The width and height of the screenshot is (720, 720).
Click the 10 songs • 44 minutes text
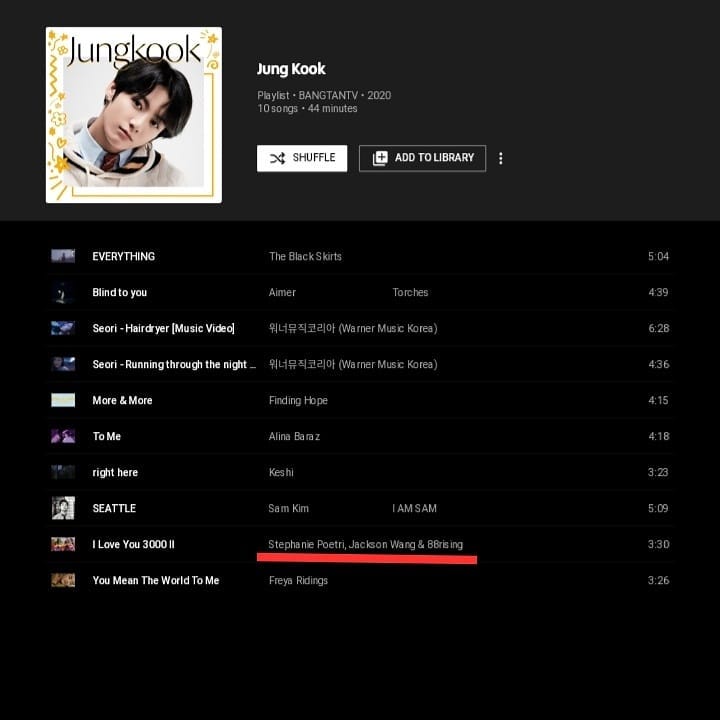307,109
